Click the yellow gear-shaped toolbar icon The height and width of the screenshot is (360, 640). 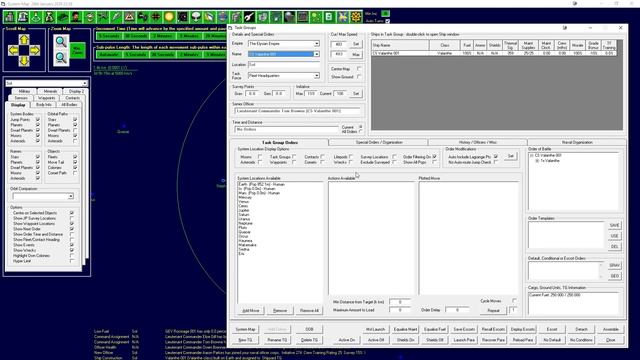[x=356, y=17]
